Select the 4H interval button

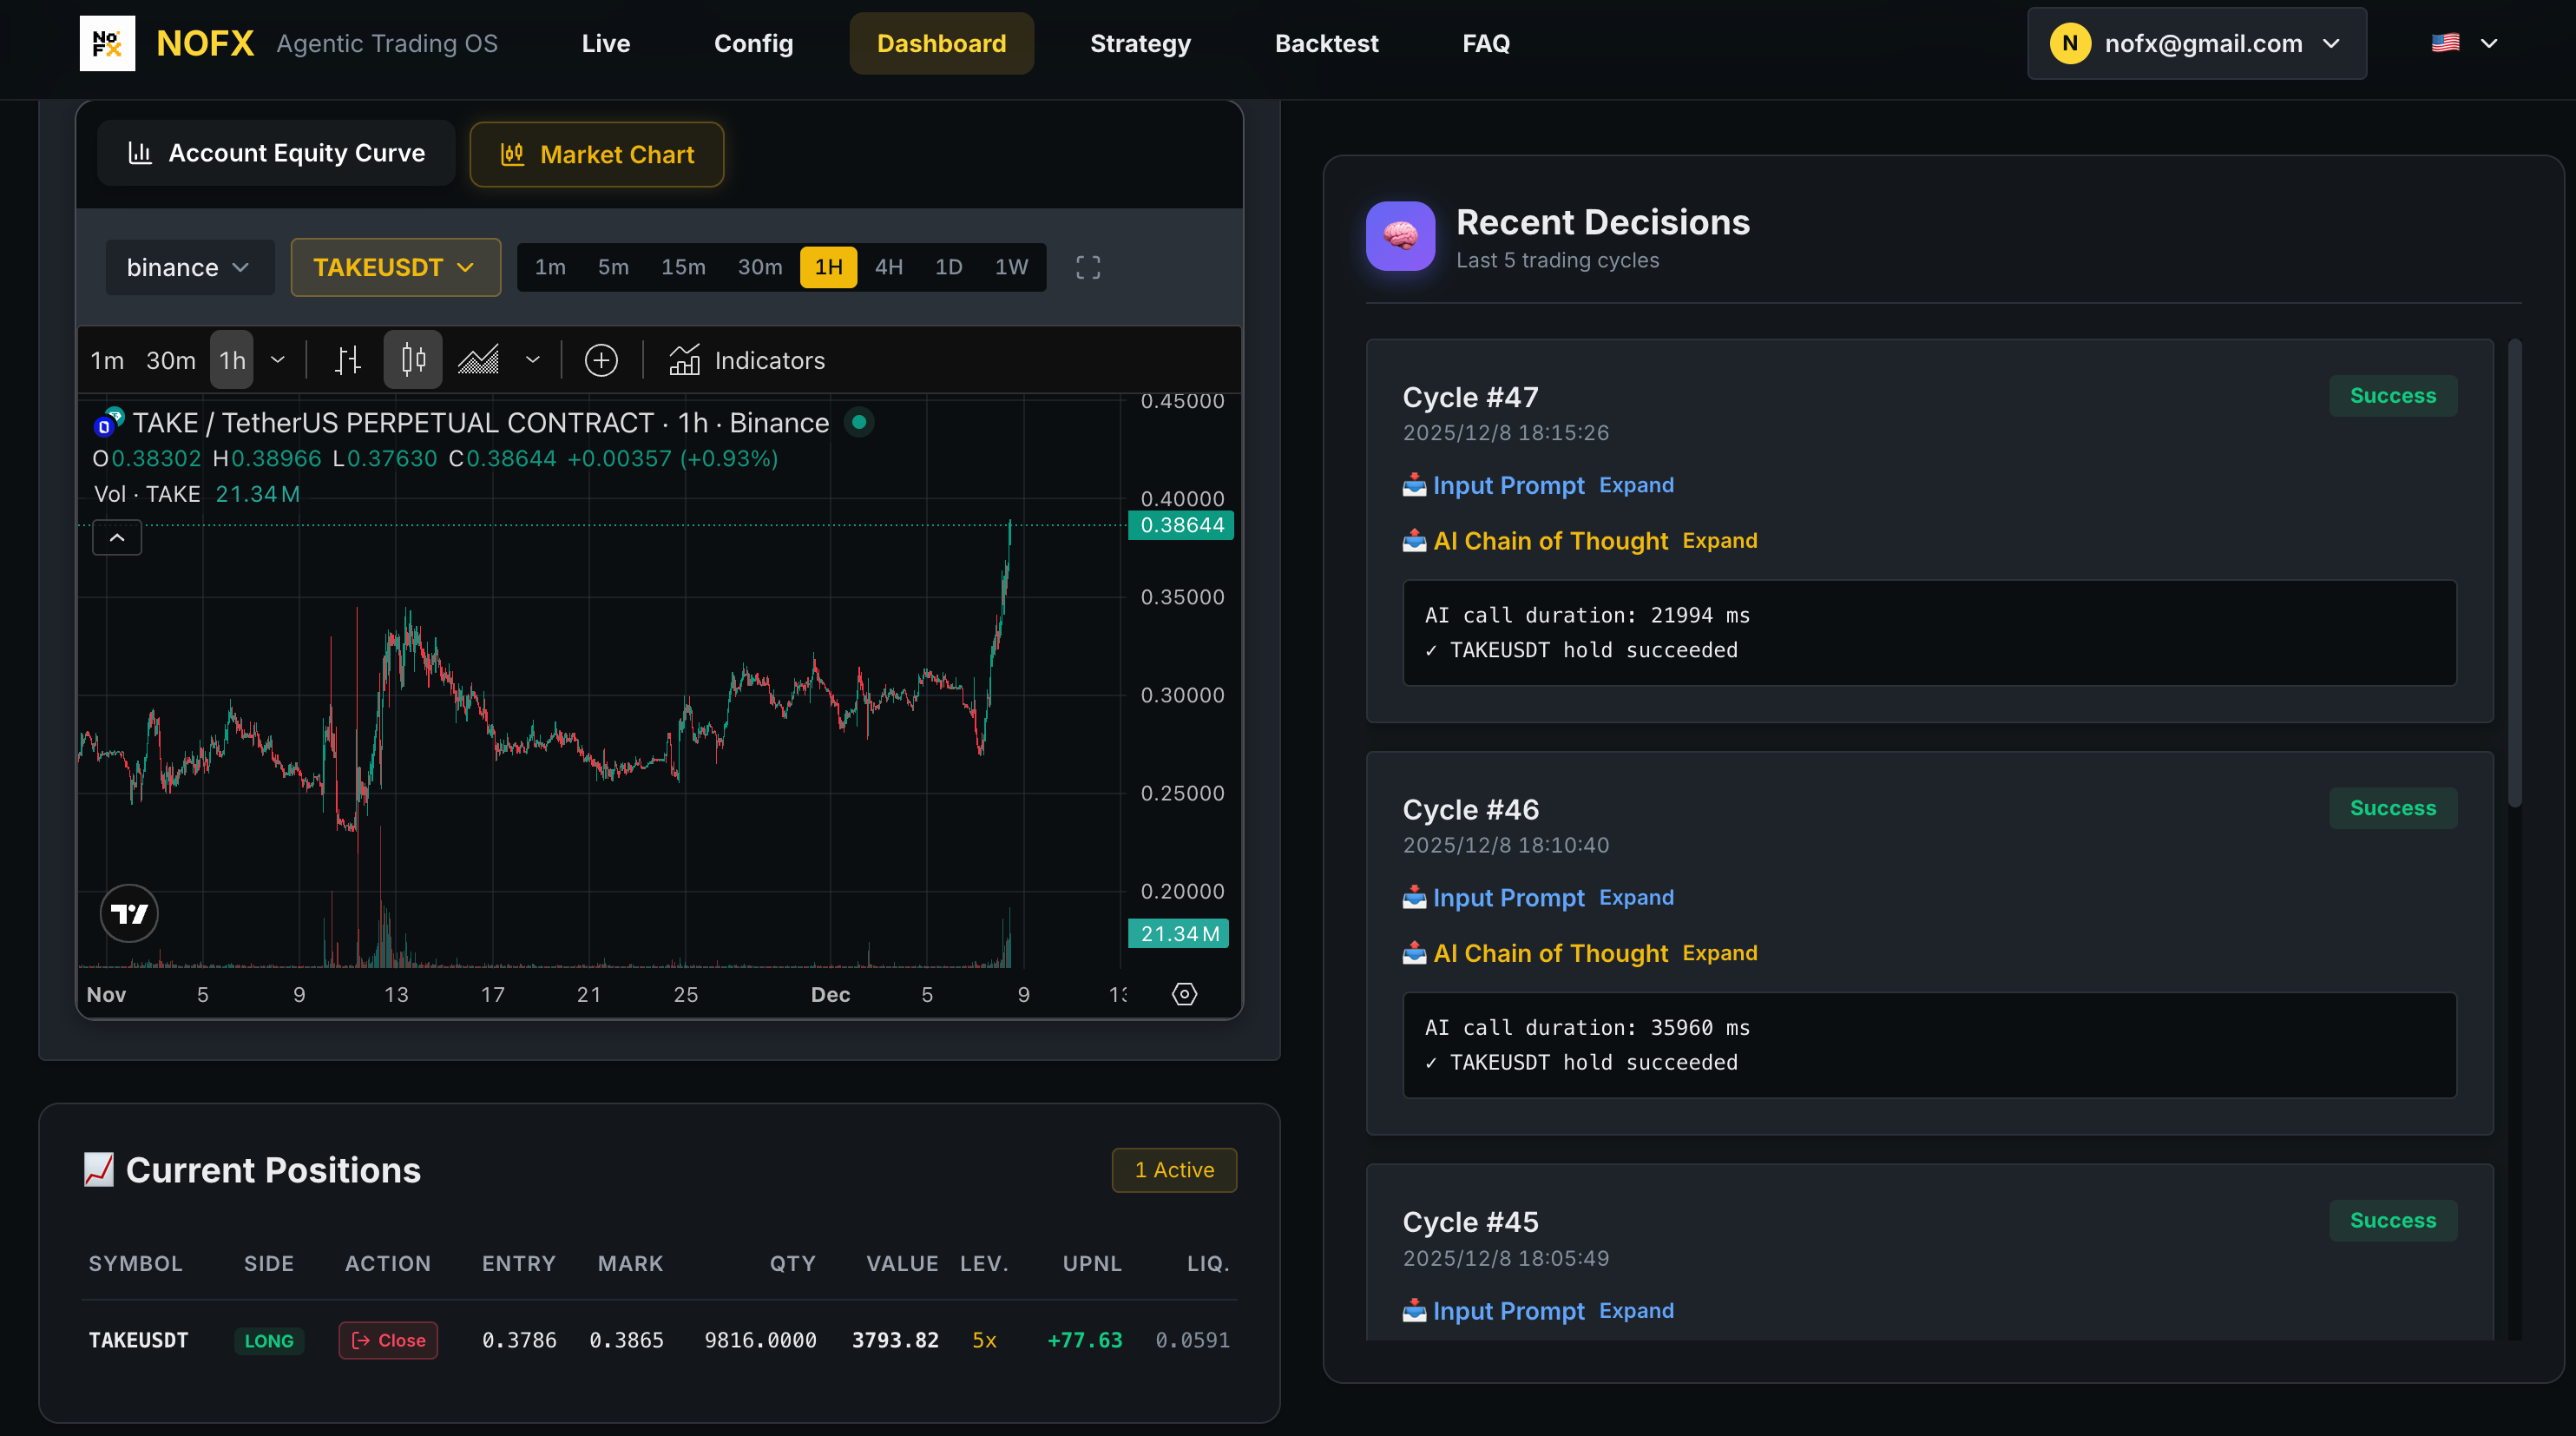click(x=888, y=267)
